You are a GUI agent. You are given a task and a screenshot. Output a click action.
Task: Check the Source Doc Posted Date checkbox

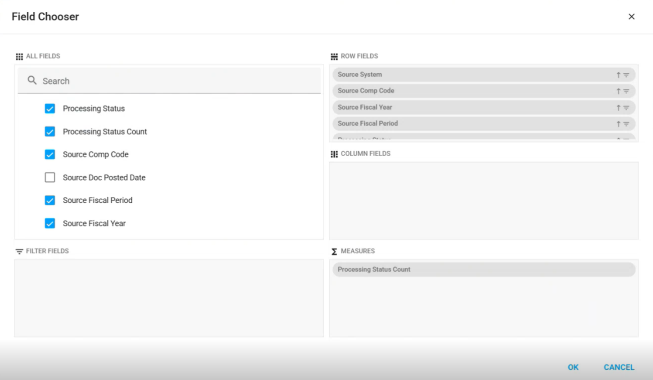point(50,178)
